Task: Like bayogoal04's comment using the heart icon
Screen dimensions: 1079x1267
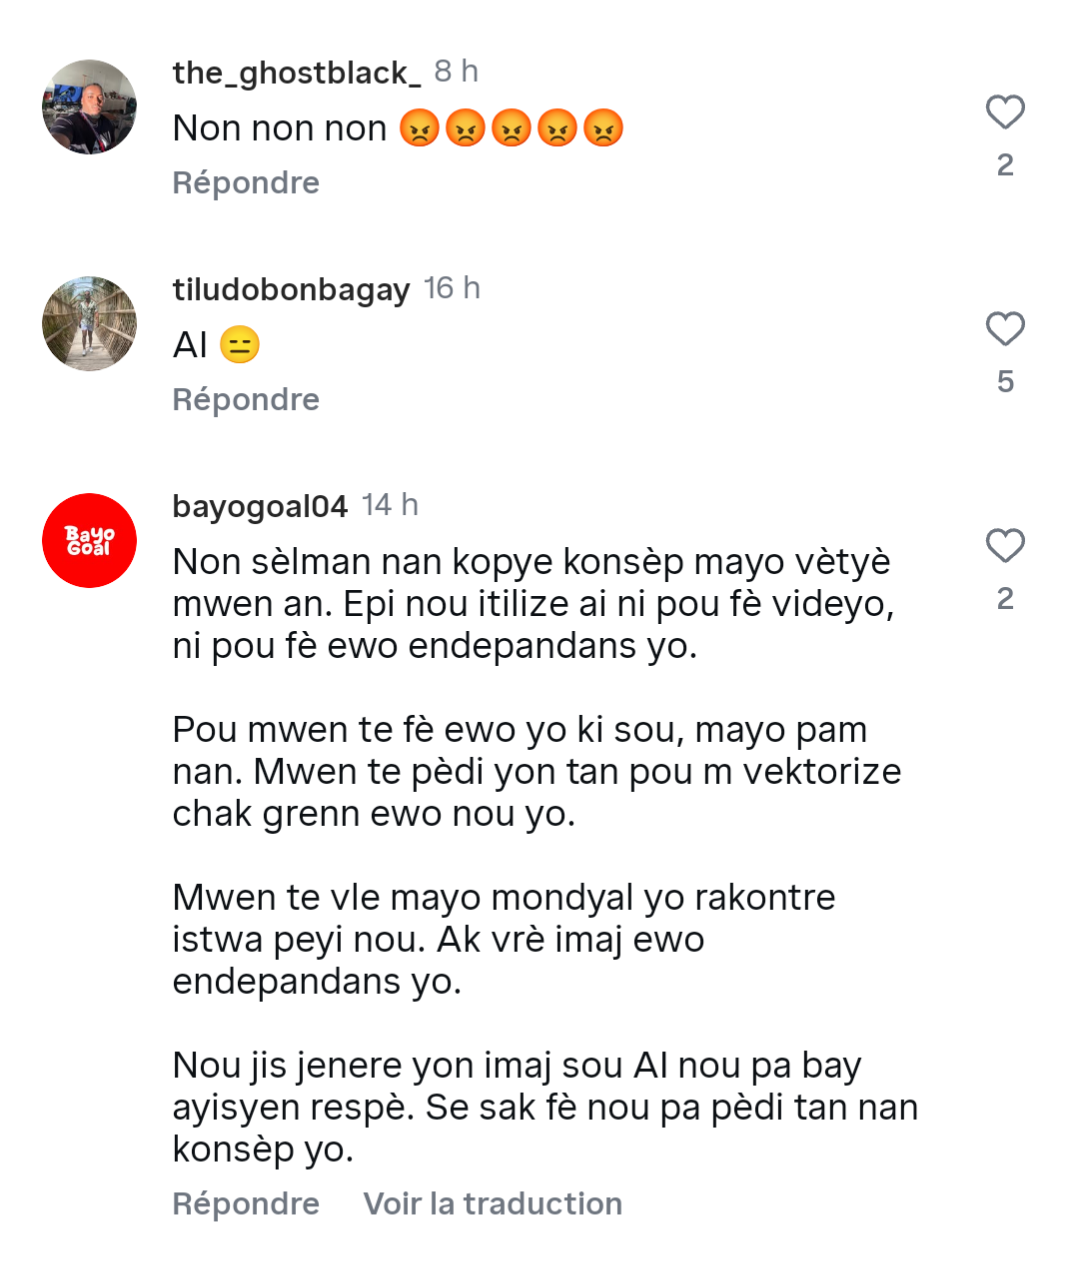Action: [x=1005, y=546]
